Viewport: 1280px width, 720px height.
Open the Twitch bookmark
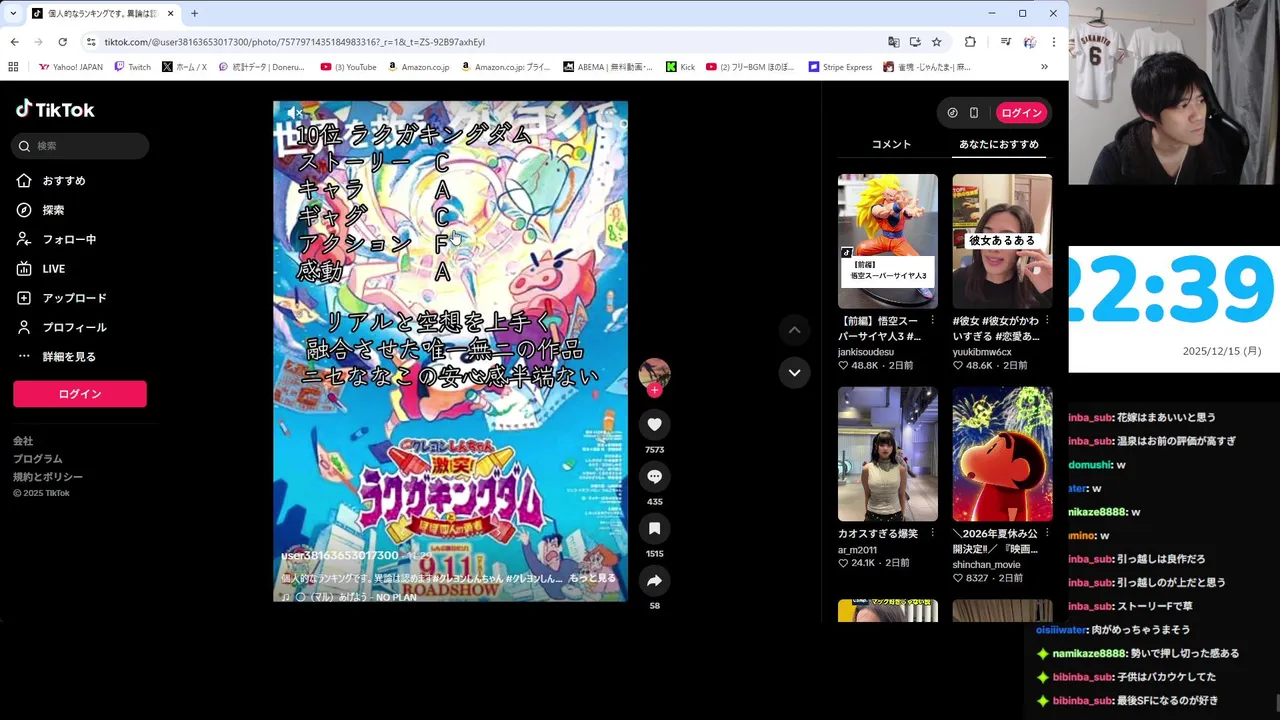pyautogui.click(x=133, y=67)
